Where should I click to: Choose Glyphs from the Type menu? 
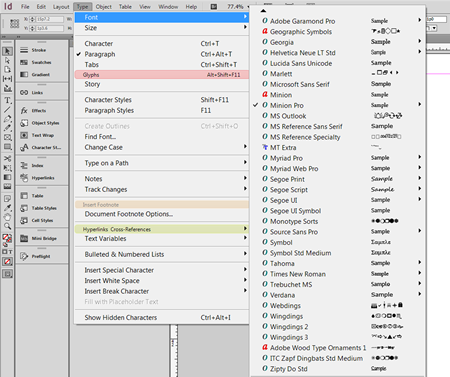(x=162, y=75)
